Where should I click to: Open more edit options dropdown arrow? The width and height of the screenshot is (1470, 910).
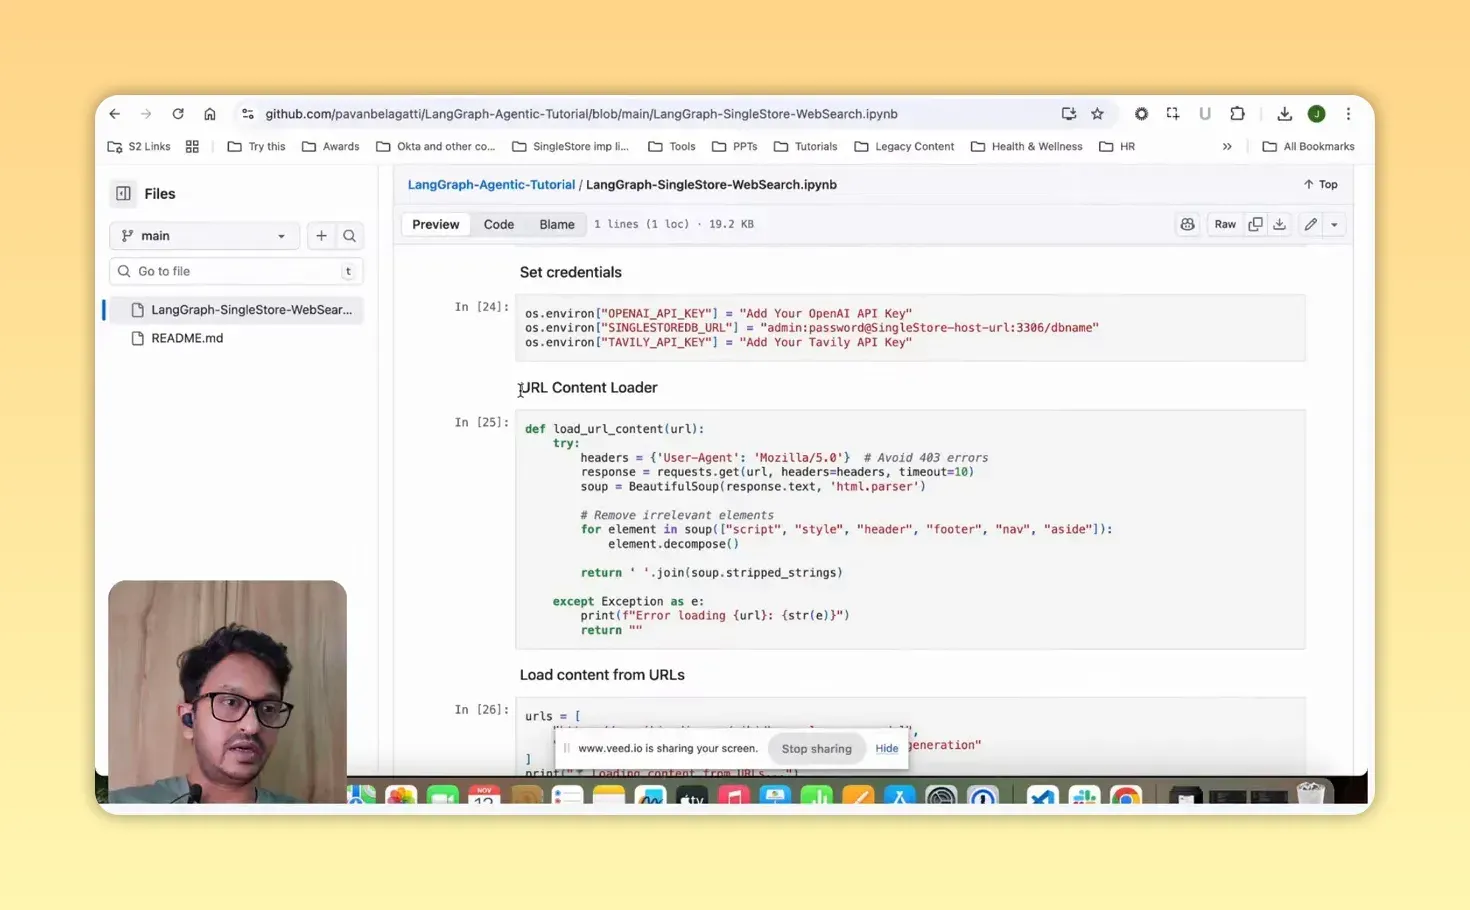coord(1334,225)
